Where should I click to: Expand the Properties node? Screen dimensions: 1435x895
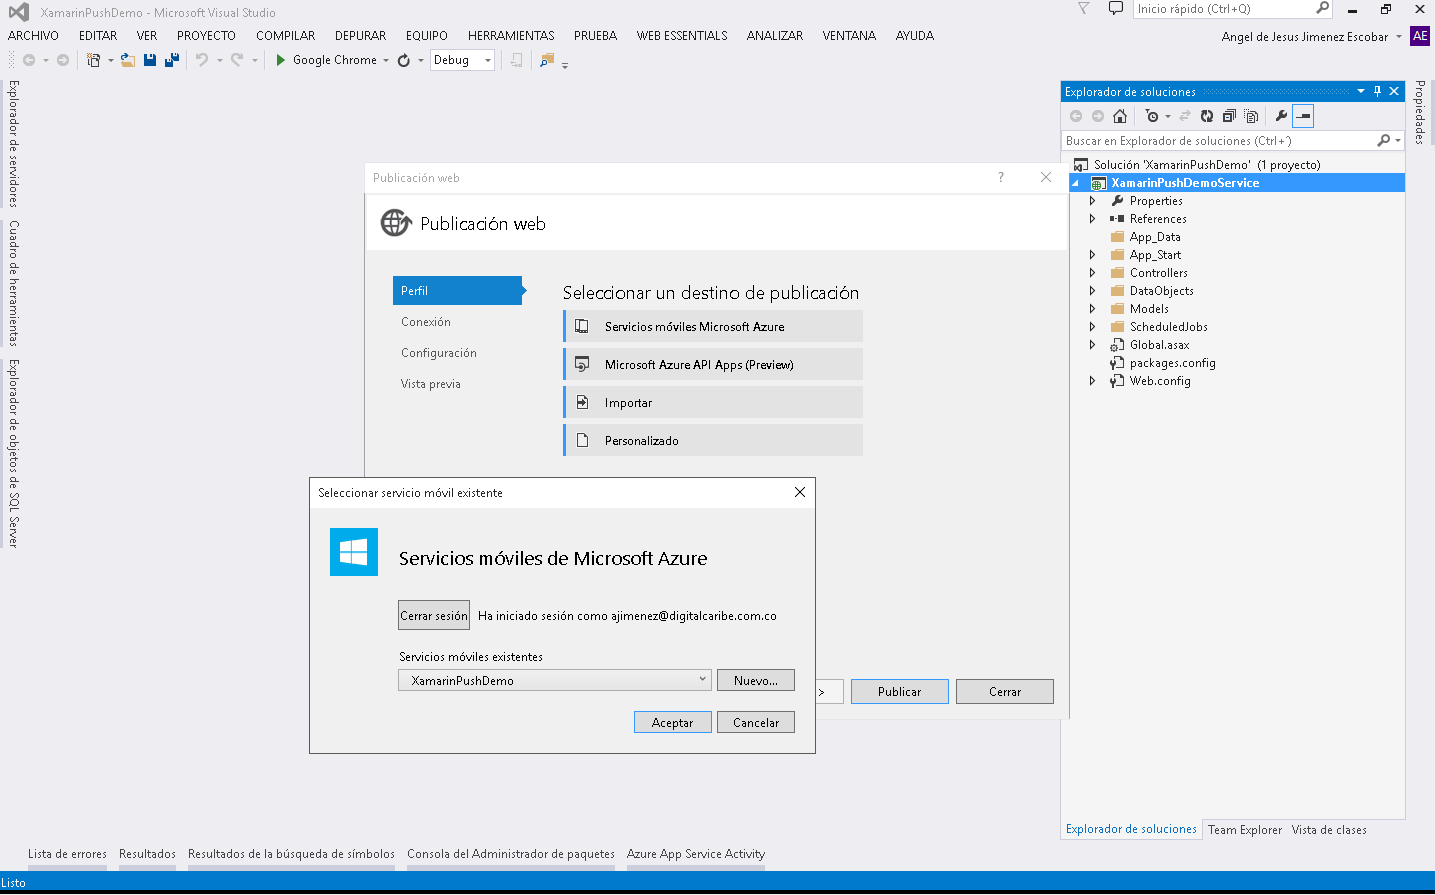click(1092, 201)
